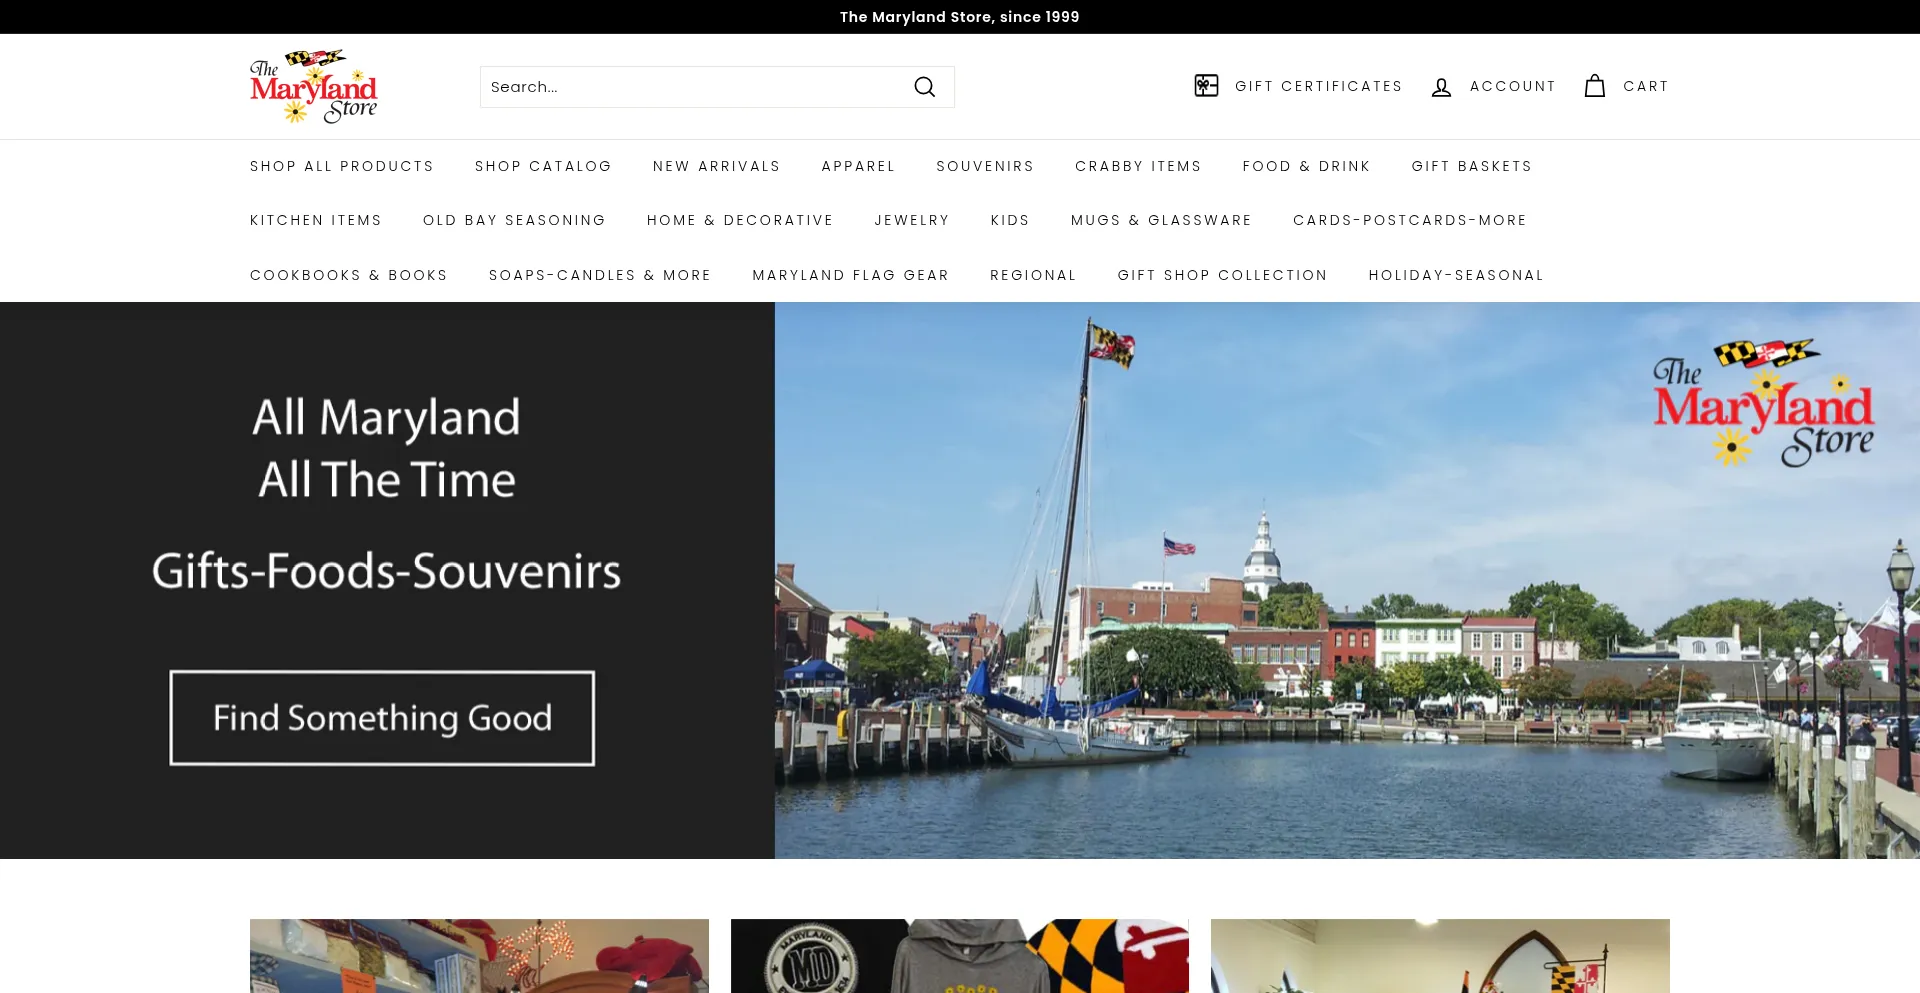This screenshot has width=1920, height=993.
Task: Open the gift certificates icon
Action: (1206, 86)
